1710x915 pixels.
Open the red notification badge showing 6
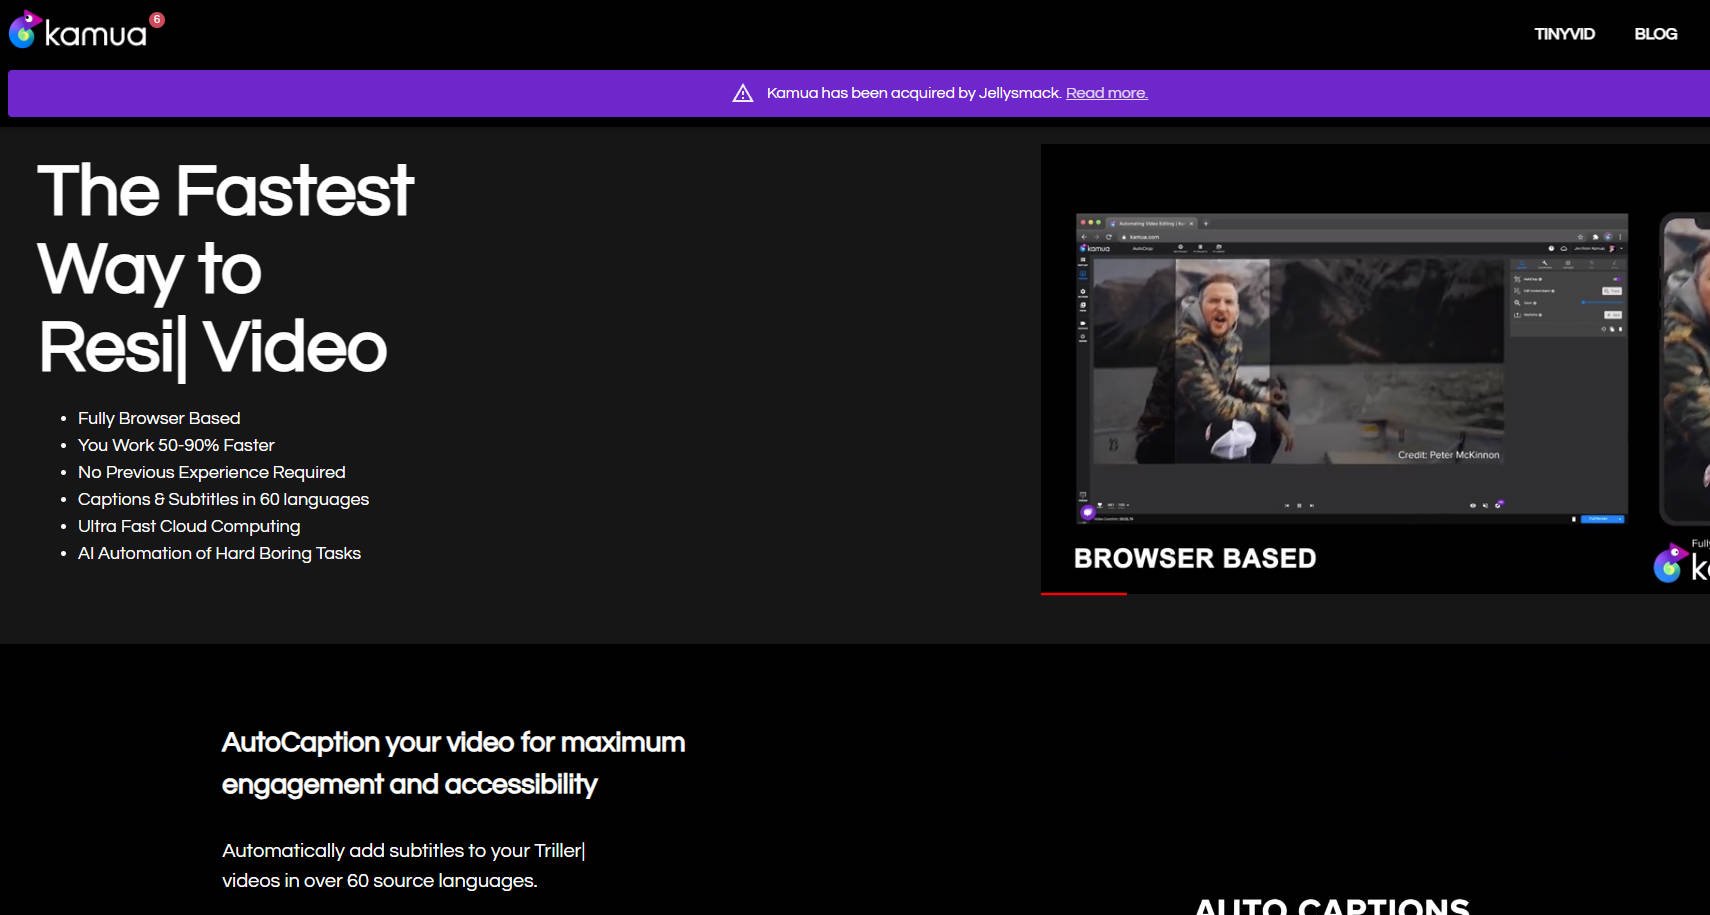(x=157, y=19)
